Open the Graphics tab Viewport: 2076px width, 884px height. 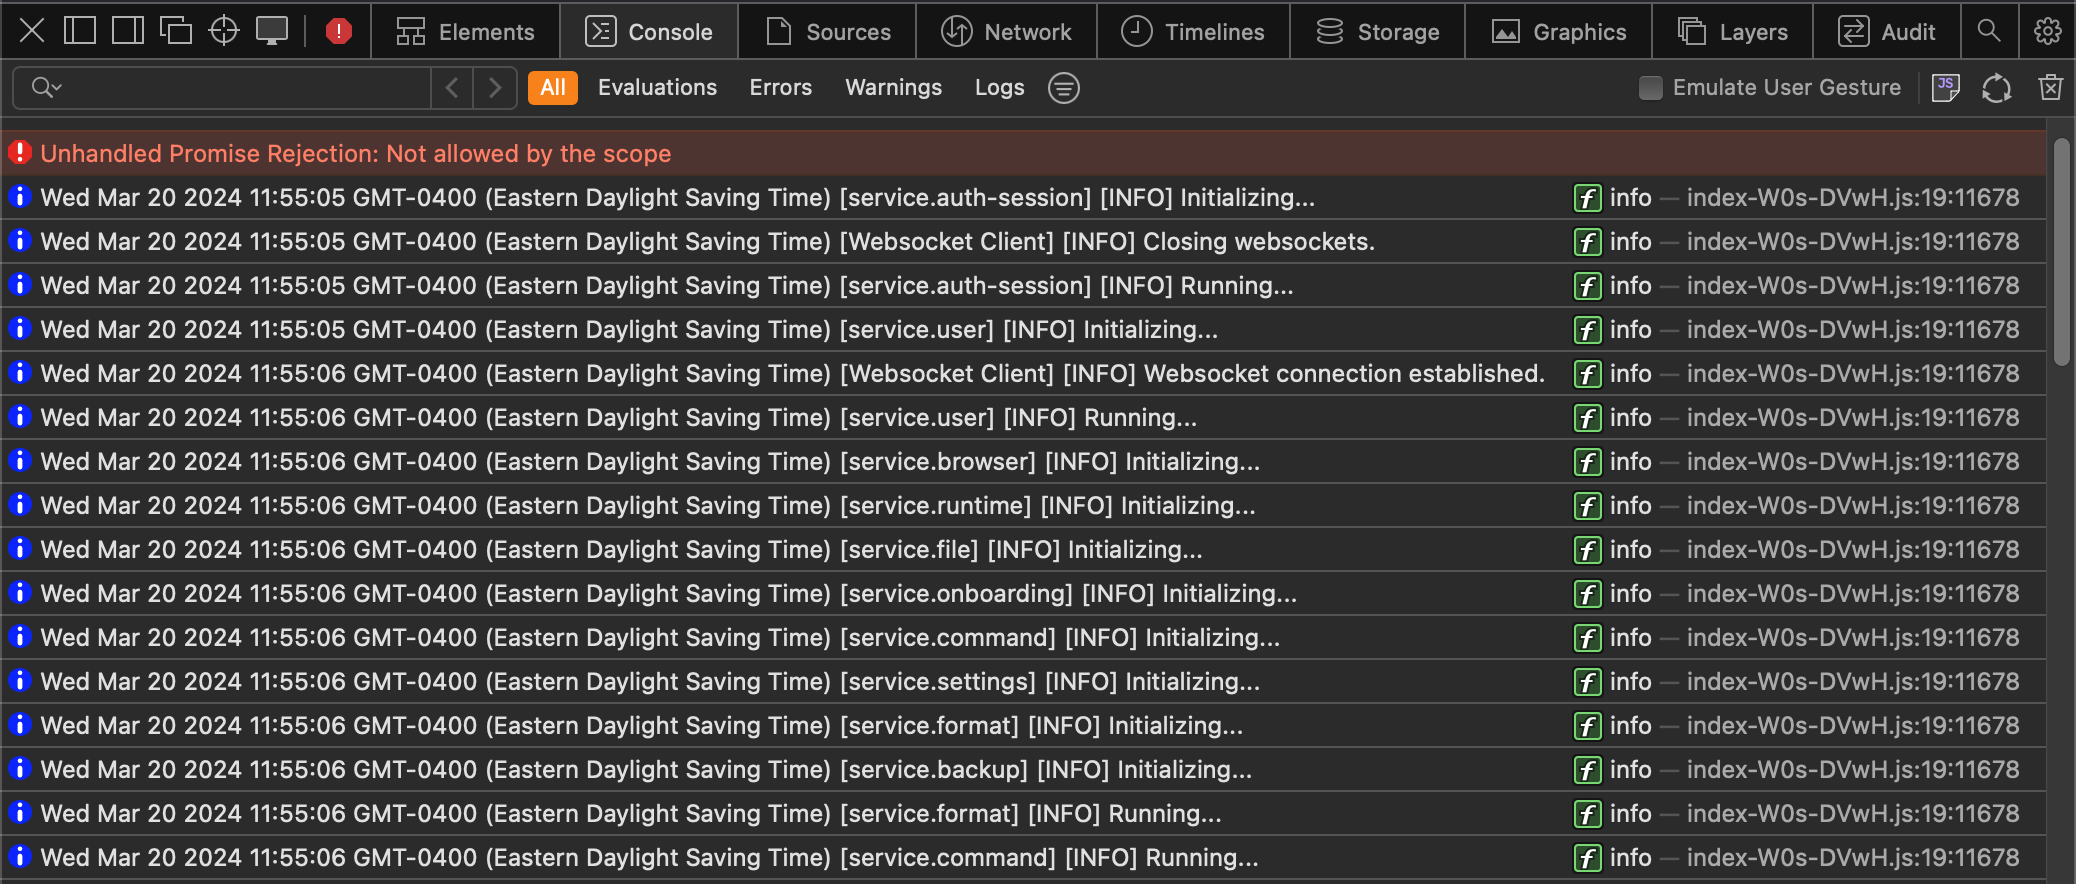tap(1559, 32)
